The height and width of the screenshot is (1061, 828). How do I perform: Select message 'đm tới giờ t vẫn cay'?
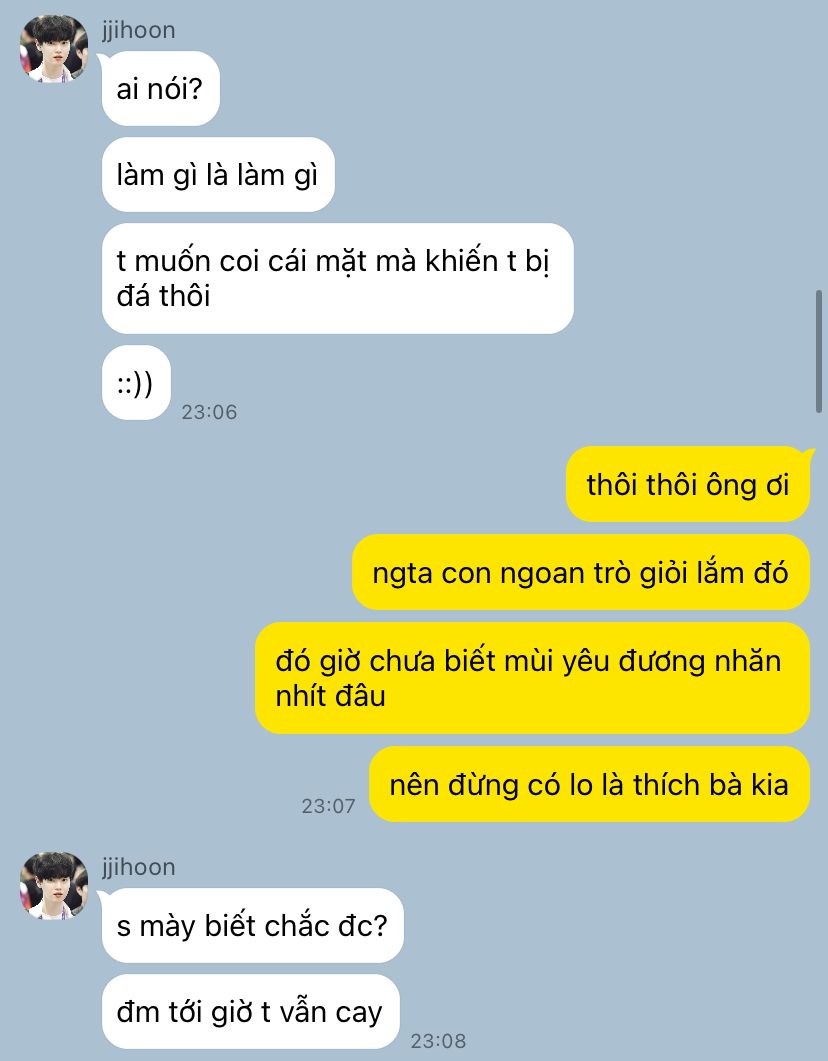(x=250, y=1012)
